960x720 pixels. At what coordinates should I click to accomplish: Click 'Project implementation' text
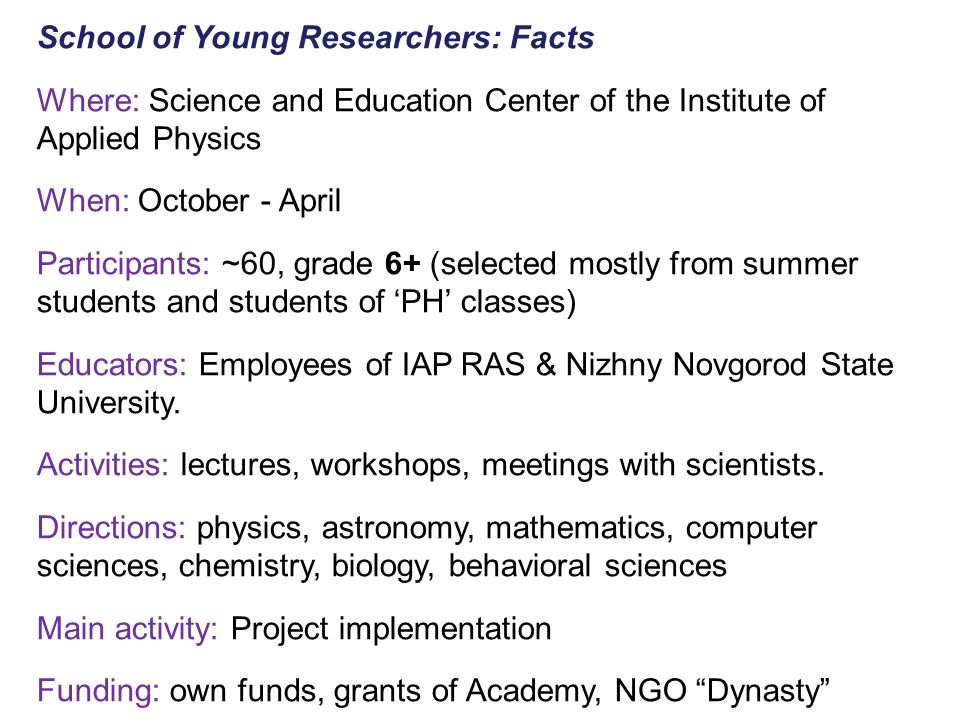[391, 630]
